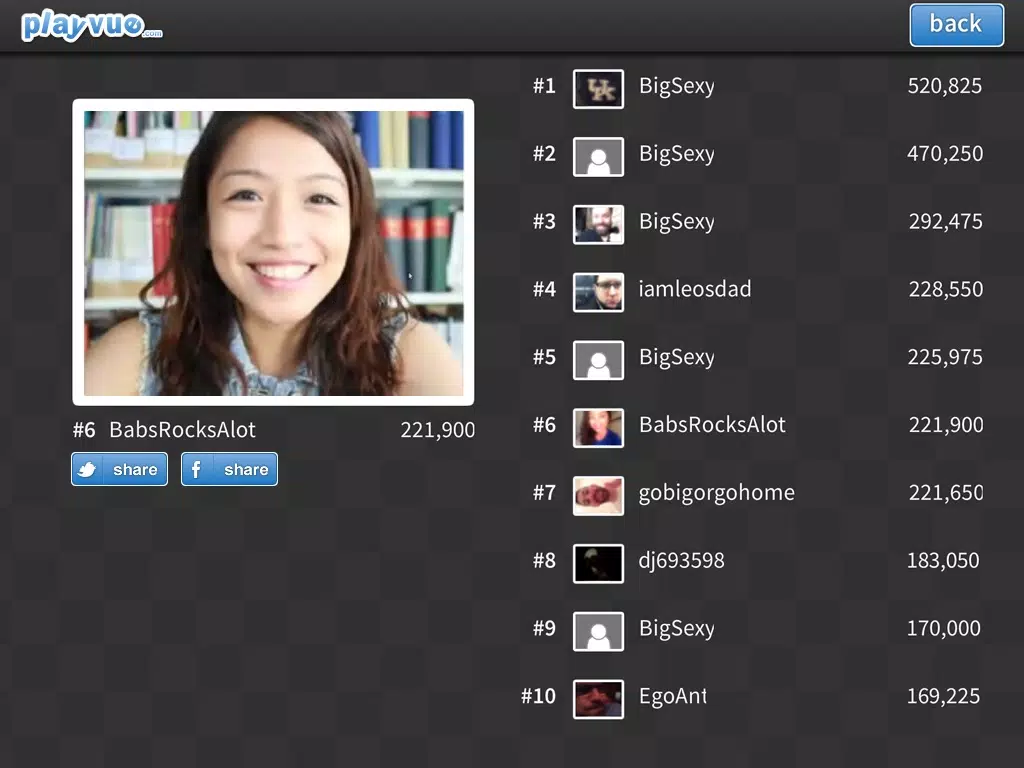Screen dimensions: 1024x768
Task: Open EgoAnt avatar thumbnail
Action: pos(598,699)
